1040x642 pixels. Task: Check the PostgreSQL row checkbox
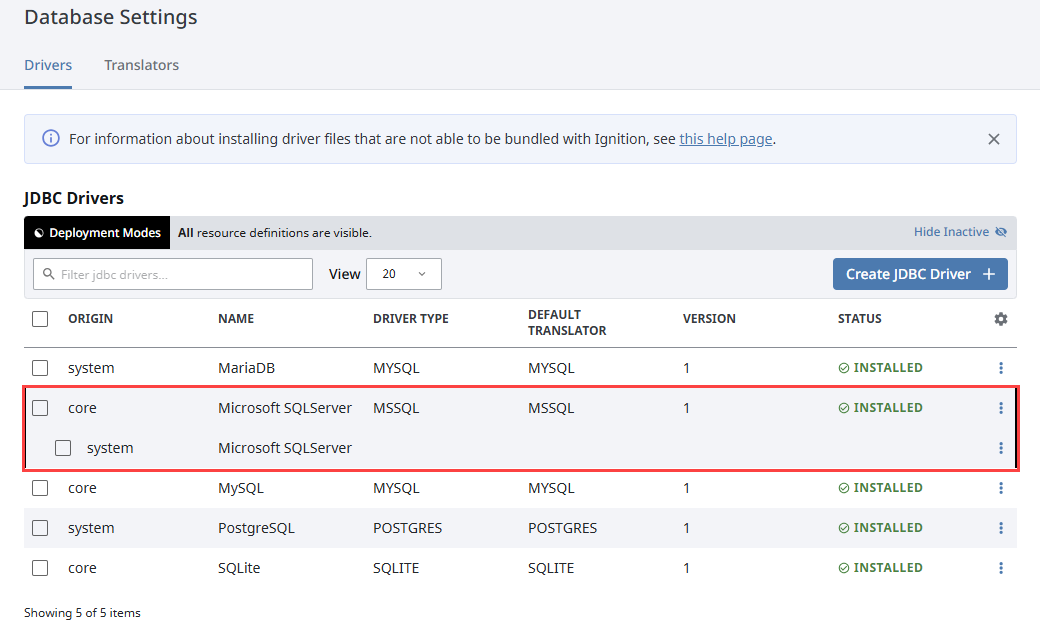pyautogui.click(x=40, y=528)
